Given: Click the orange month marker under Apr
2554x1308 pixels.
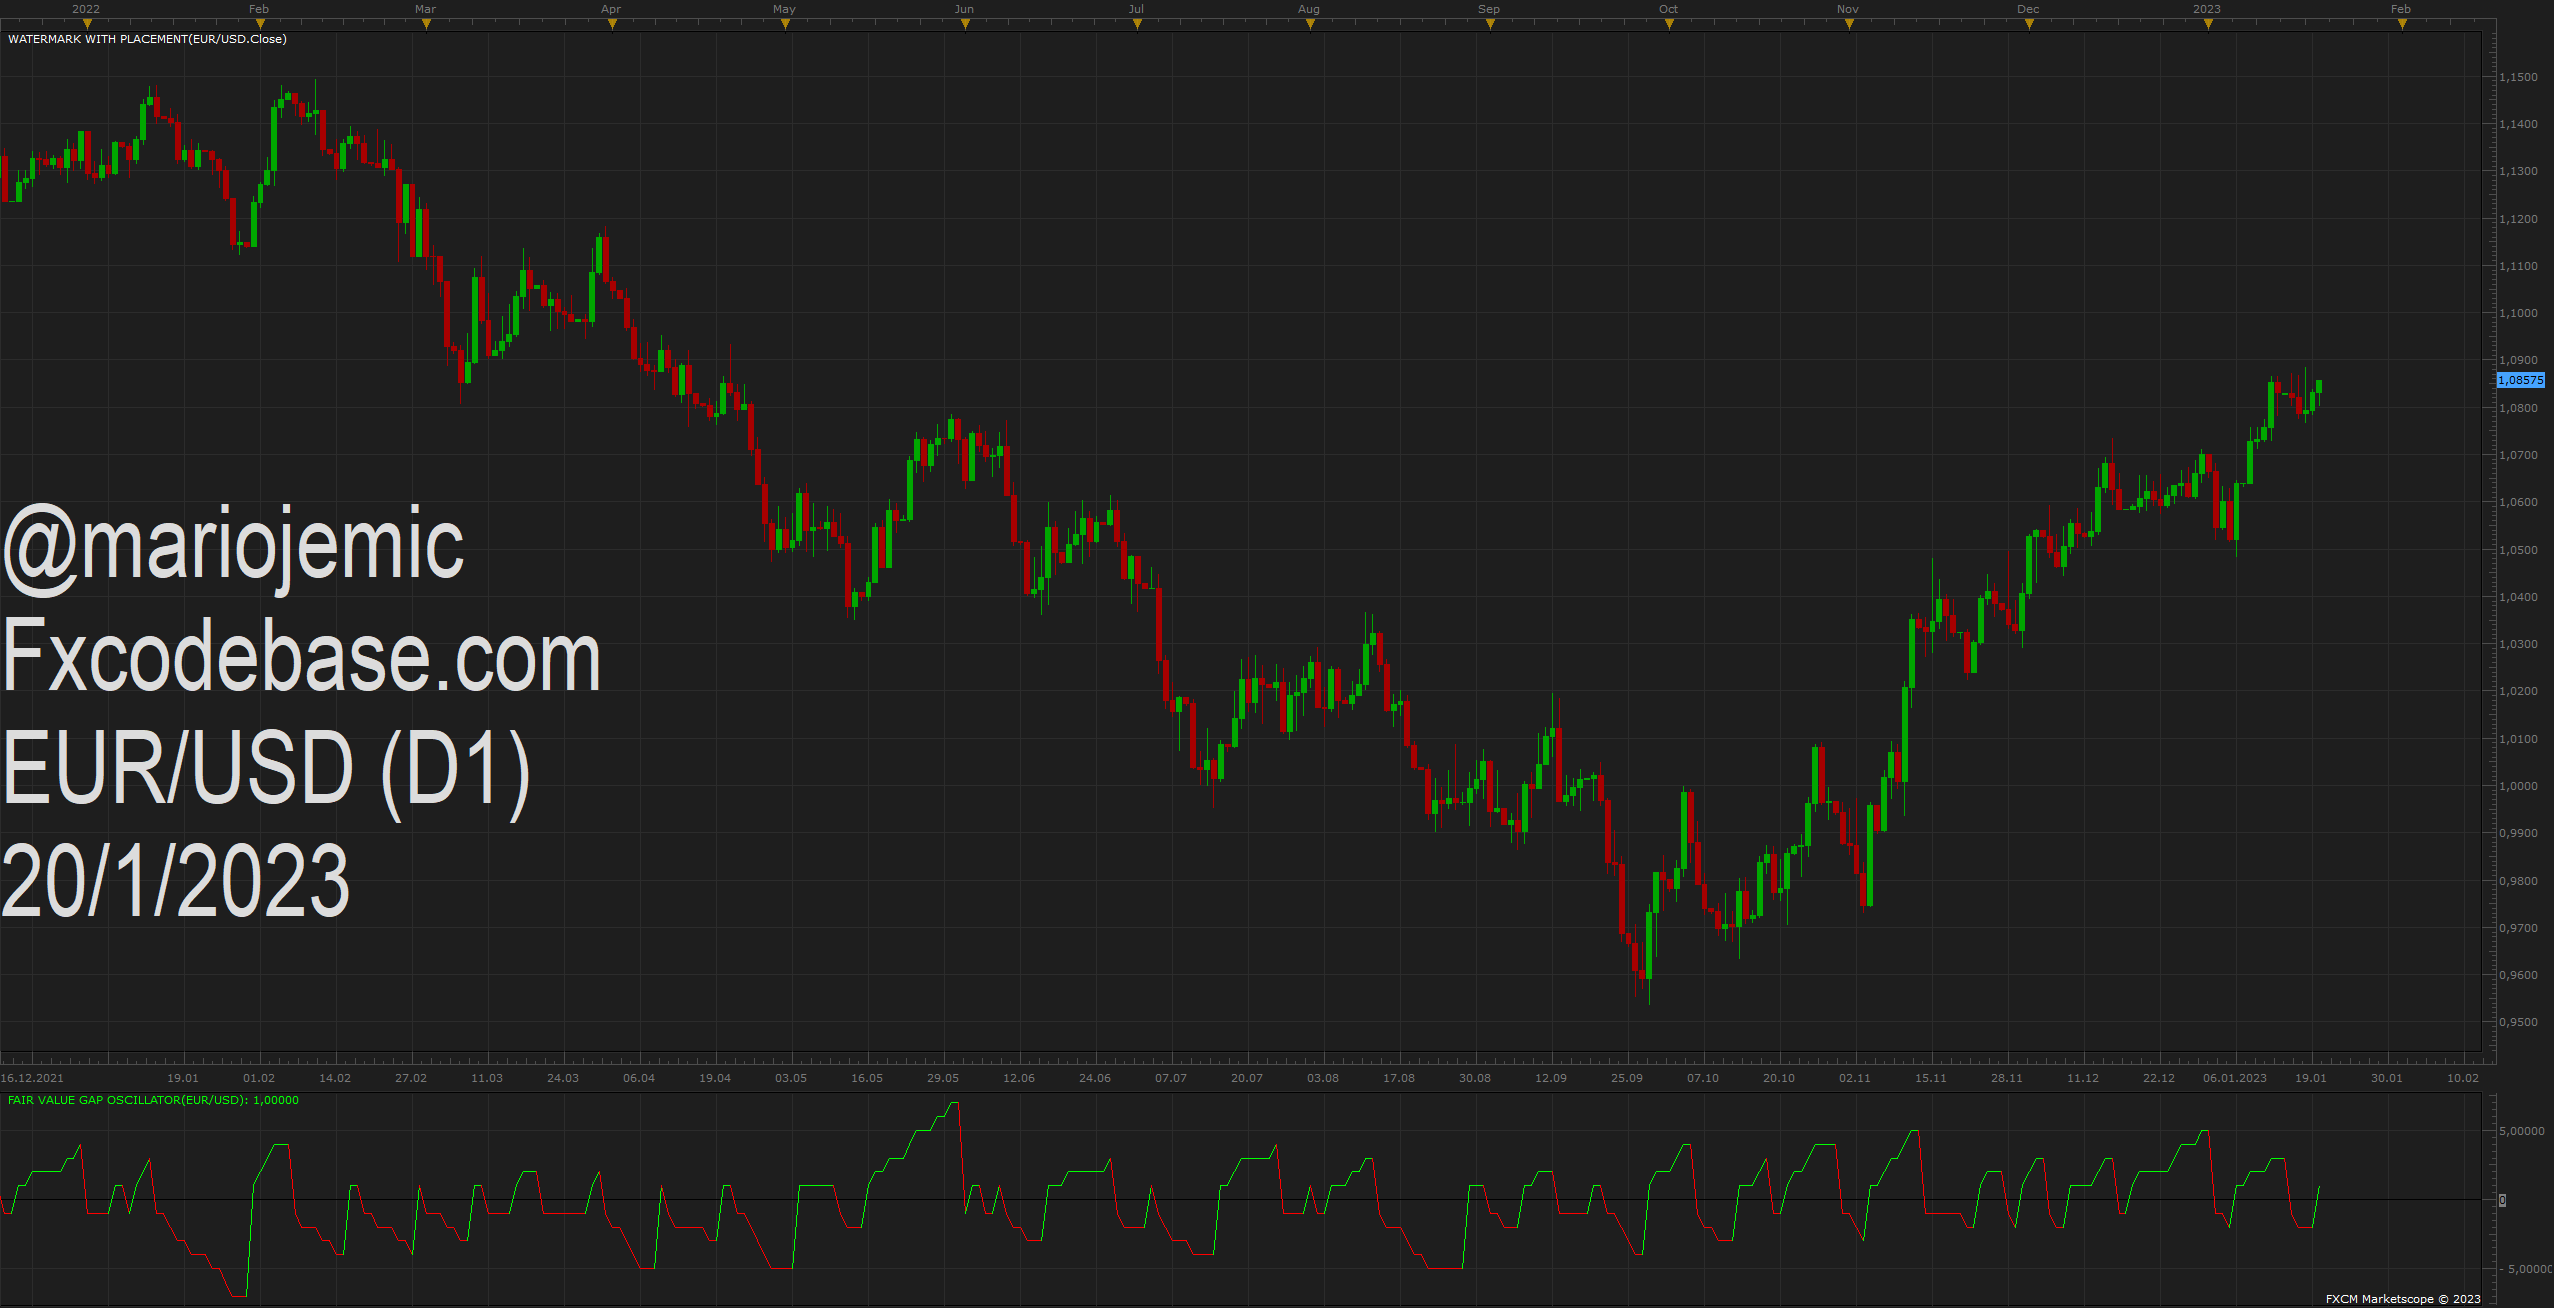Looking at the screenshot, I should coord(612,24).
